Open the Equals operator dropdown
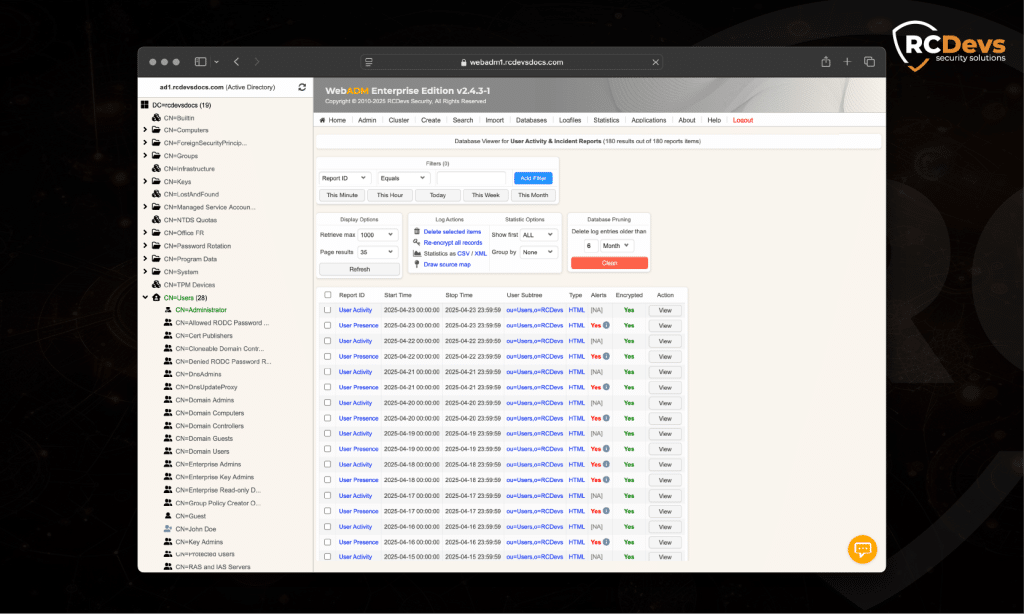1024x614 pixels. coord(403,178)
